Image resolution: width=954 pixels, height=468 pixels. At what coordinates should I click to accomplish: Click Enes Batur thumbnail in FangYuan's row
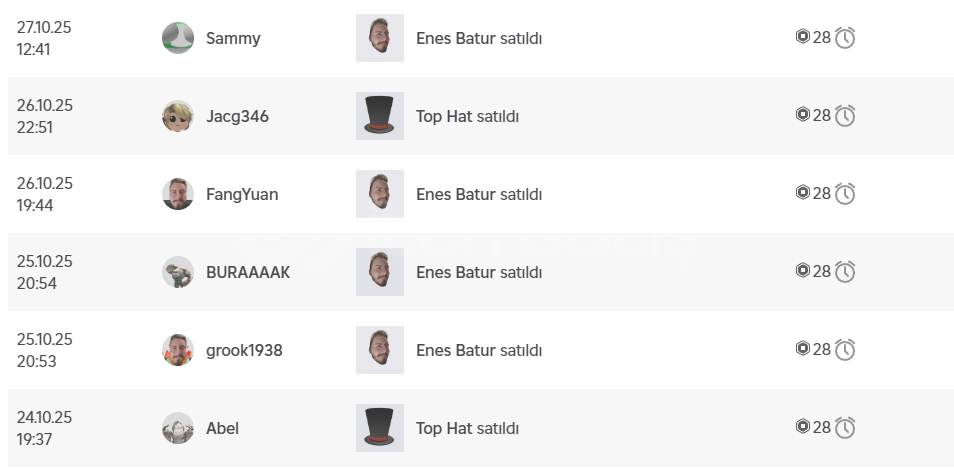380,194
